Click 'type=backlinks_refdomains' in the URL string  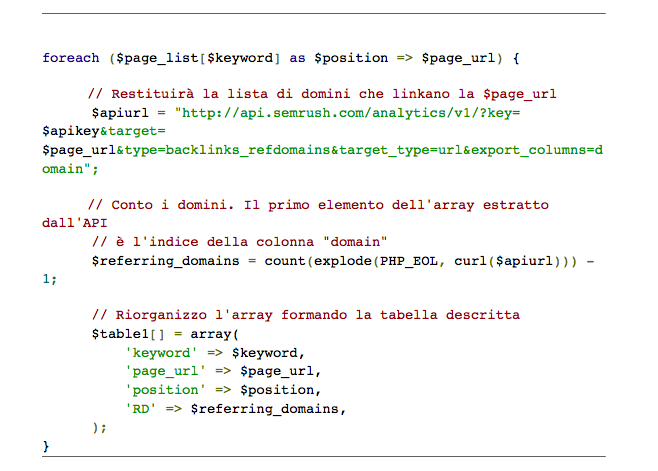tap(227, 150)
